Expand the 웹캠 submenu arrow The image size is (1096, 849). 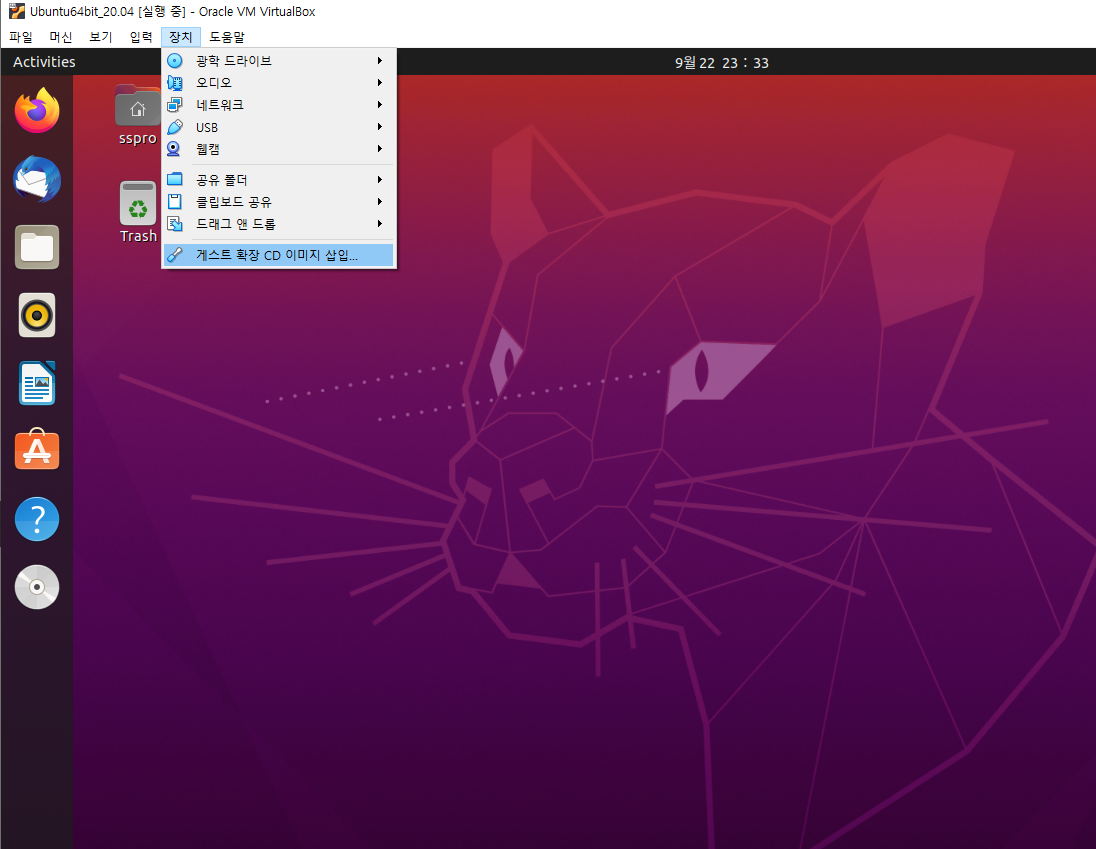click(380, 149)
